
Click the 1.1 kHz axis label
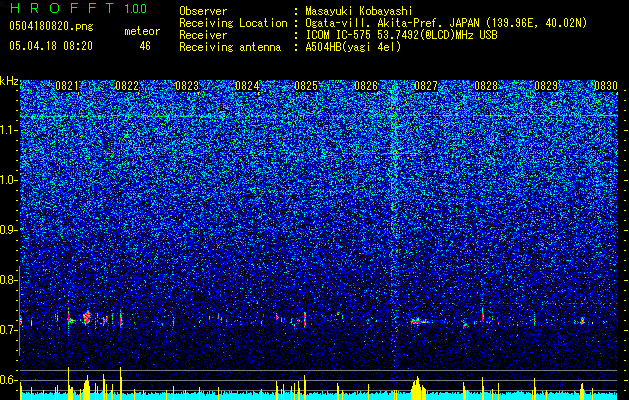pos(8,130)
